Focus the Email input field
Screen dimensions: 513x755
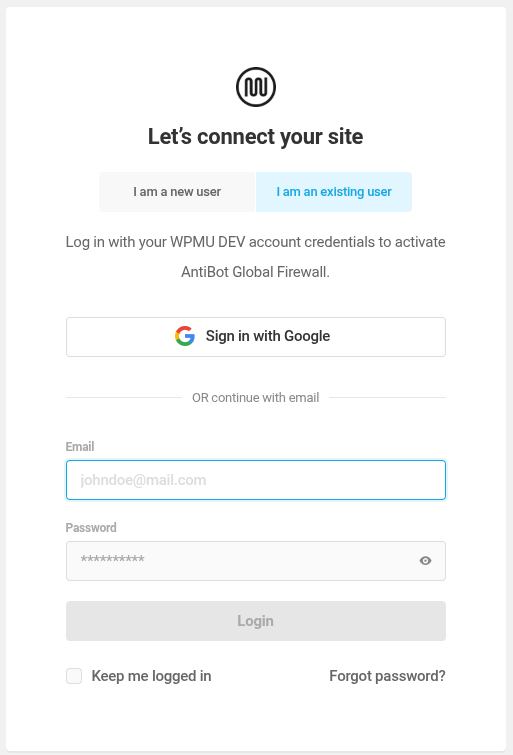tap(256, 480)
